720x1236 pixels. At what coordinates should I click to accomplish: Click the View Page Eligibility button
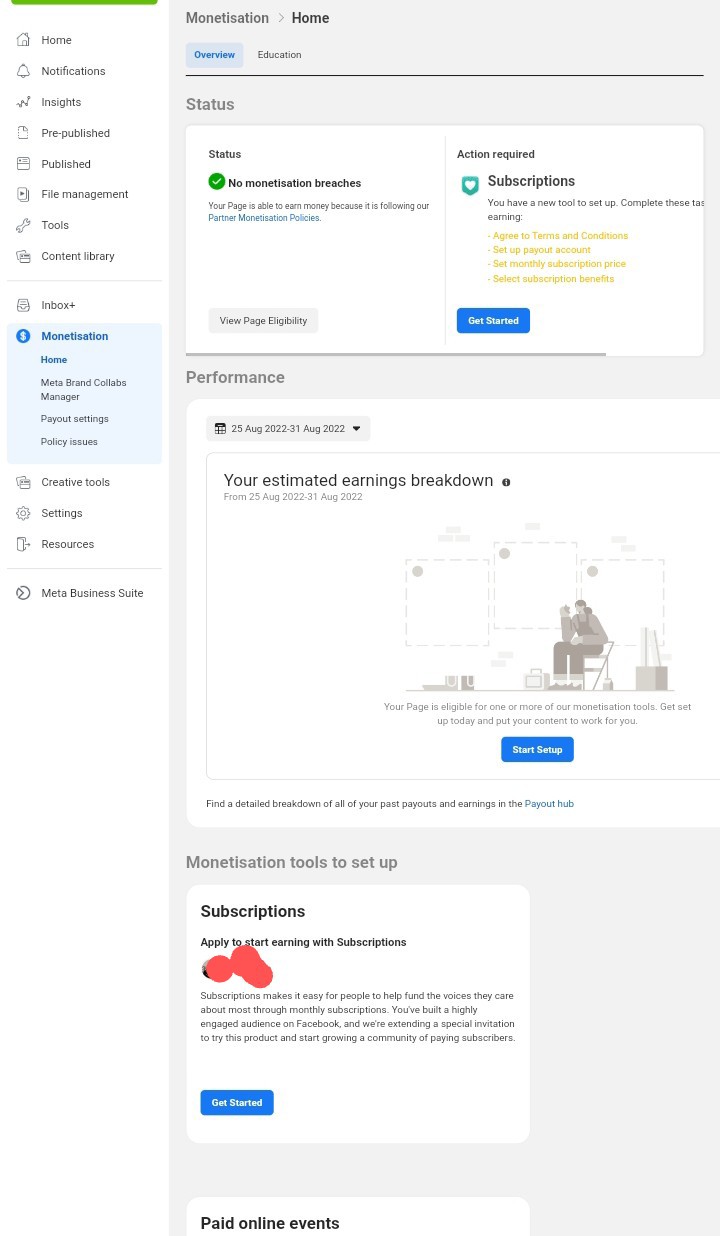click(263, 321)
